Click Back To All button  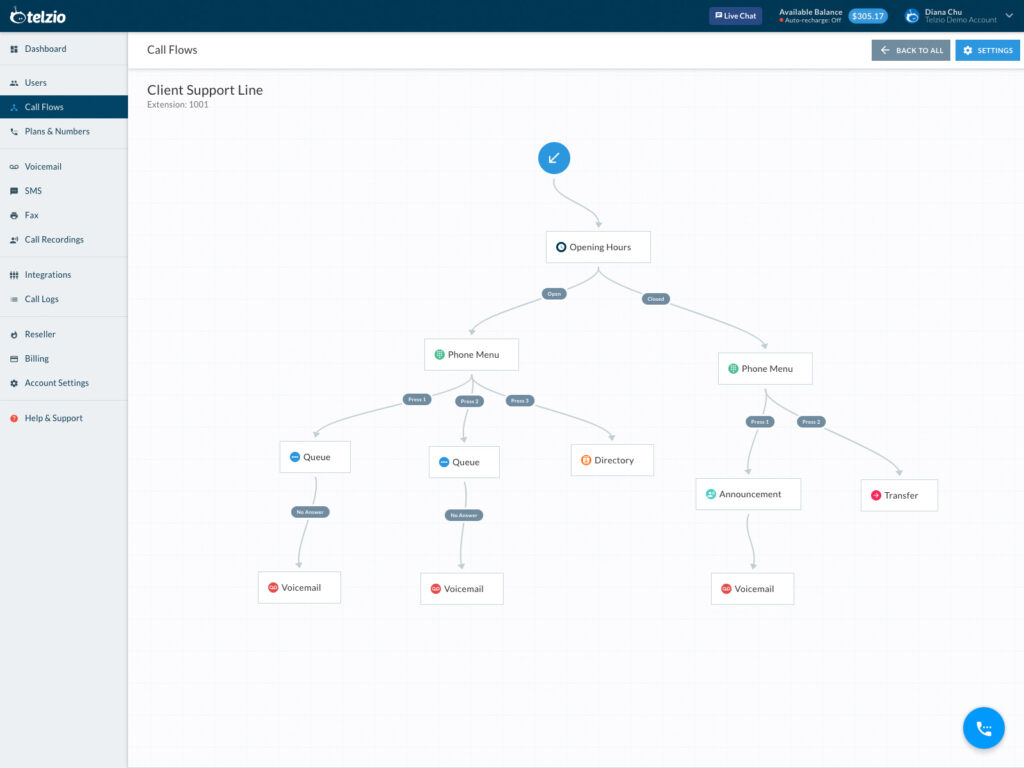point(910,50)
